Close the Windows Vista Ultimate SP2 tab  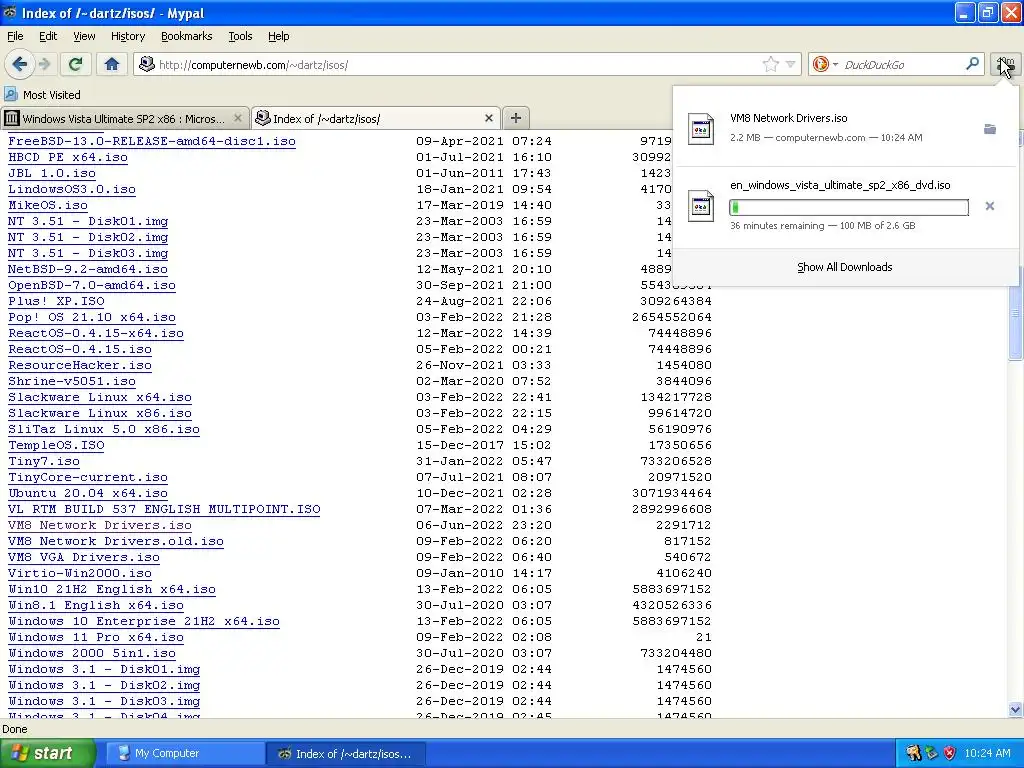(x=238, y=118)
